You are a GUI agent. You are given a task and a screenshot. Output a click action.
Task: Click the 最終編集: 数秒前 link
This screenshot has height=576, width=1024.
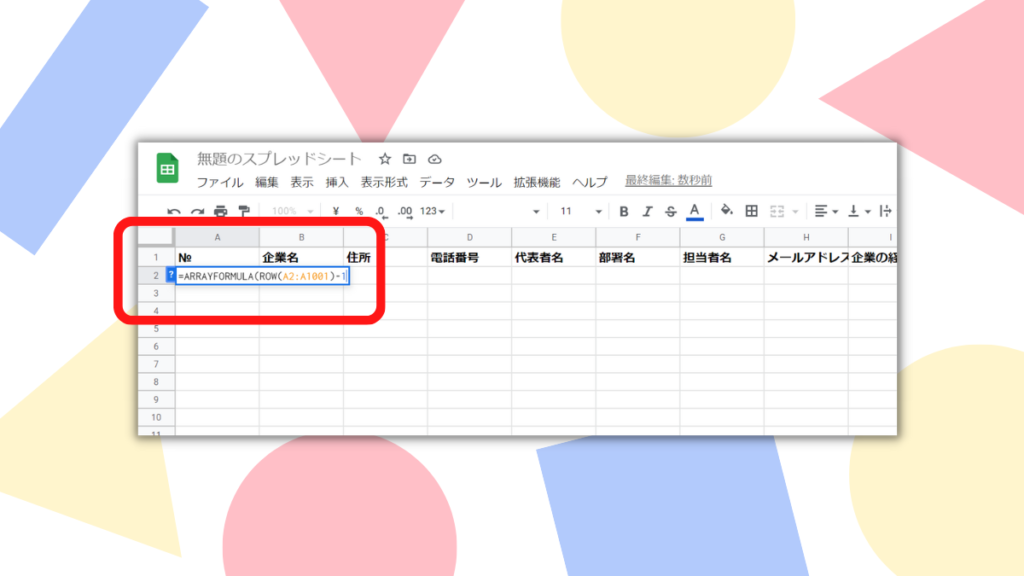[x=668, y=181]
